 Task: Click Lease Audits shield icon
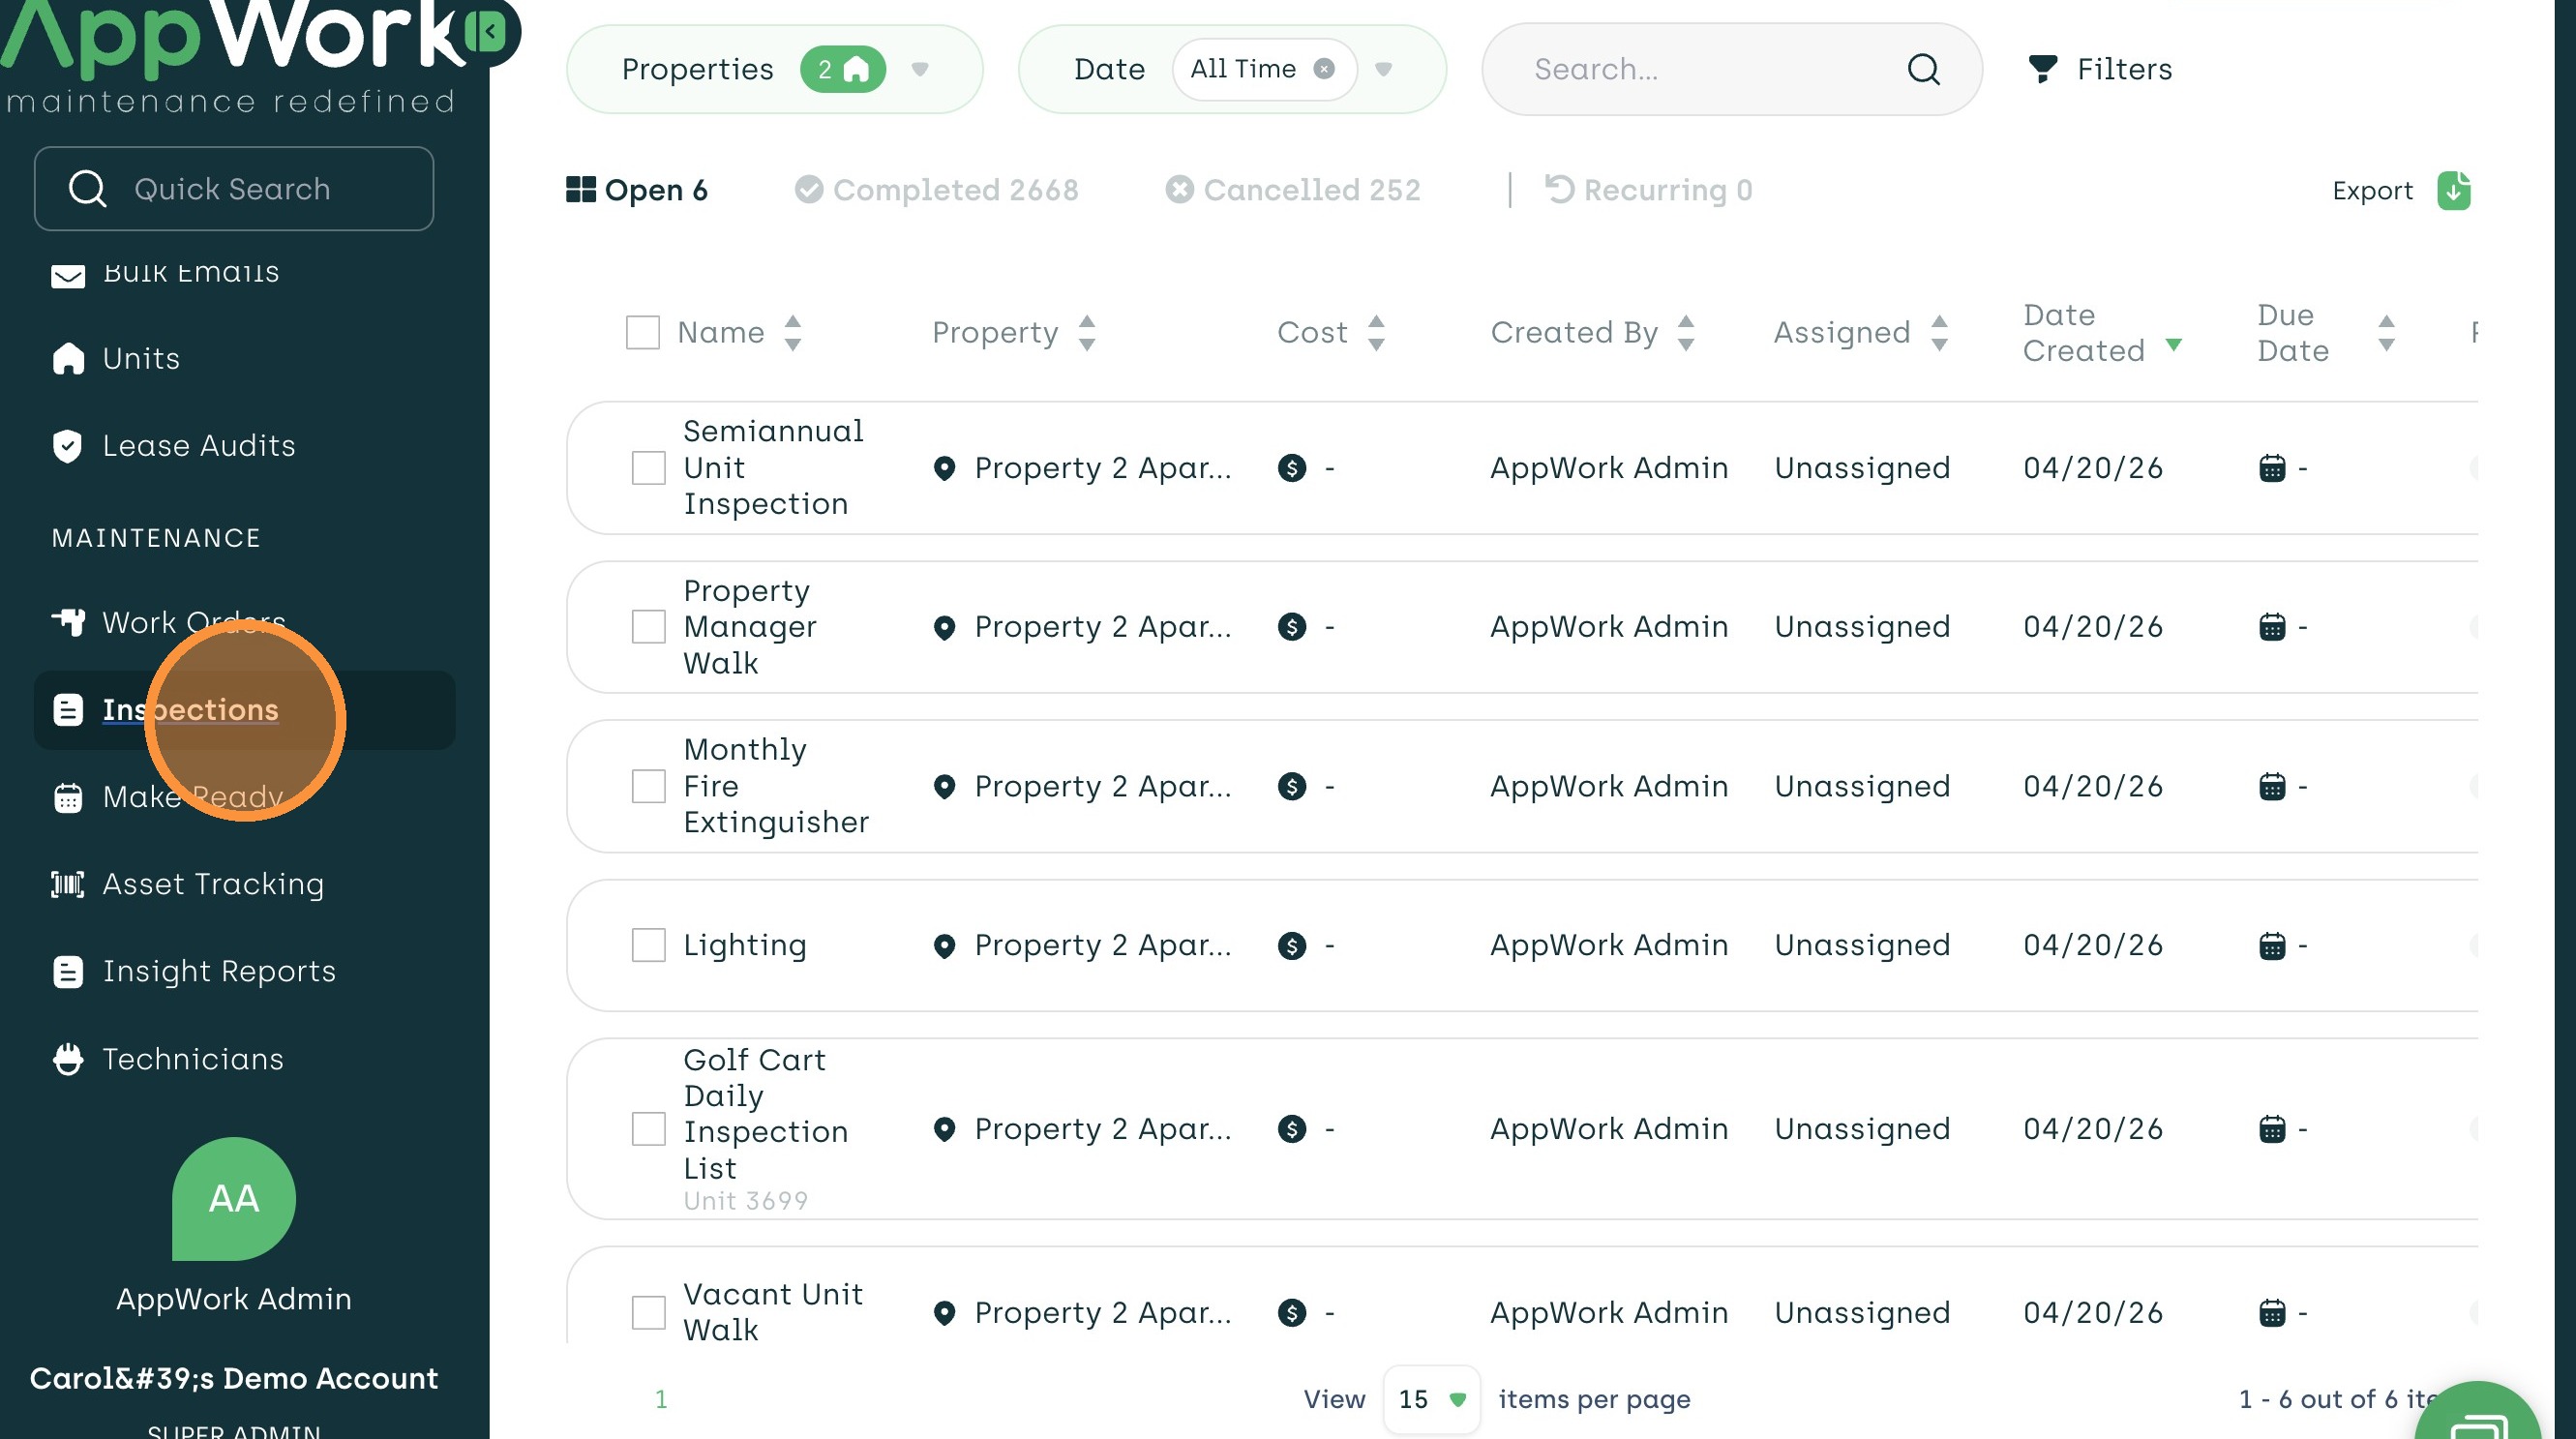pyautogui.click(x=68, y=446)
